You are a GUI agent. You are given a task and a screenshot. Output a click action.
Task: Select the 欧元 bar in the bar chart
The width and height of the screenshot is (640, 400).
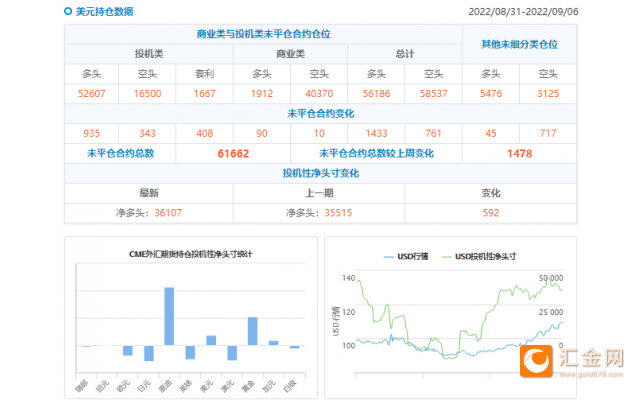128,350
